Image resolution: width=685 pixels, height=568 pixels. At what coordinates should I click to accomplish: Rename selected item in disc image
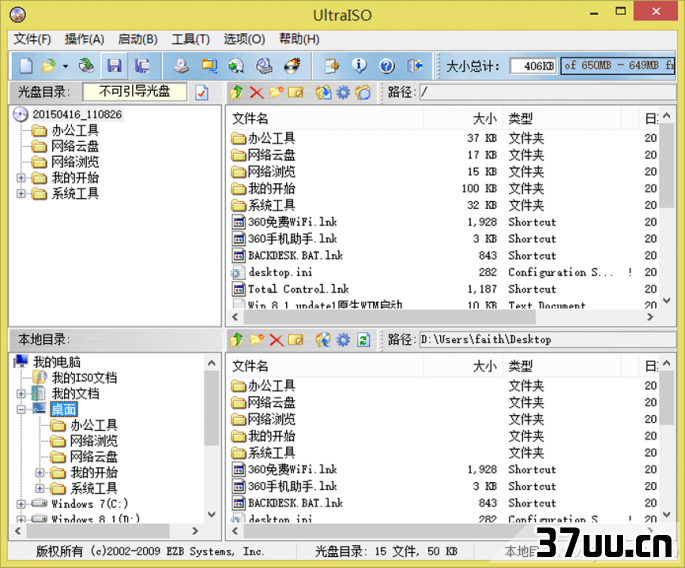click(x=296, y=92)
